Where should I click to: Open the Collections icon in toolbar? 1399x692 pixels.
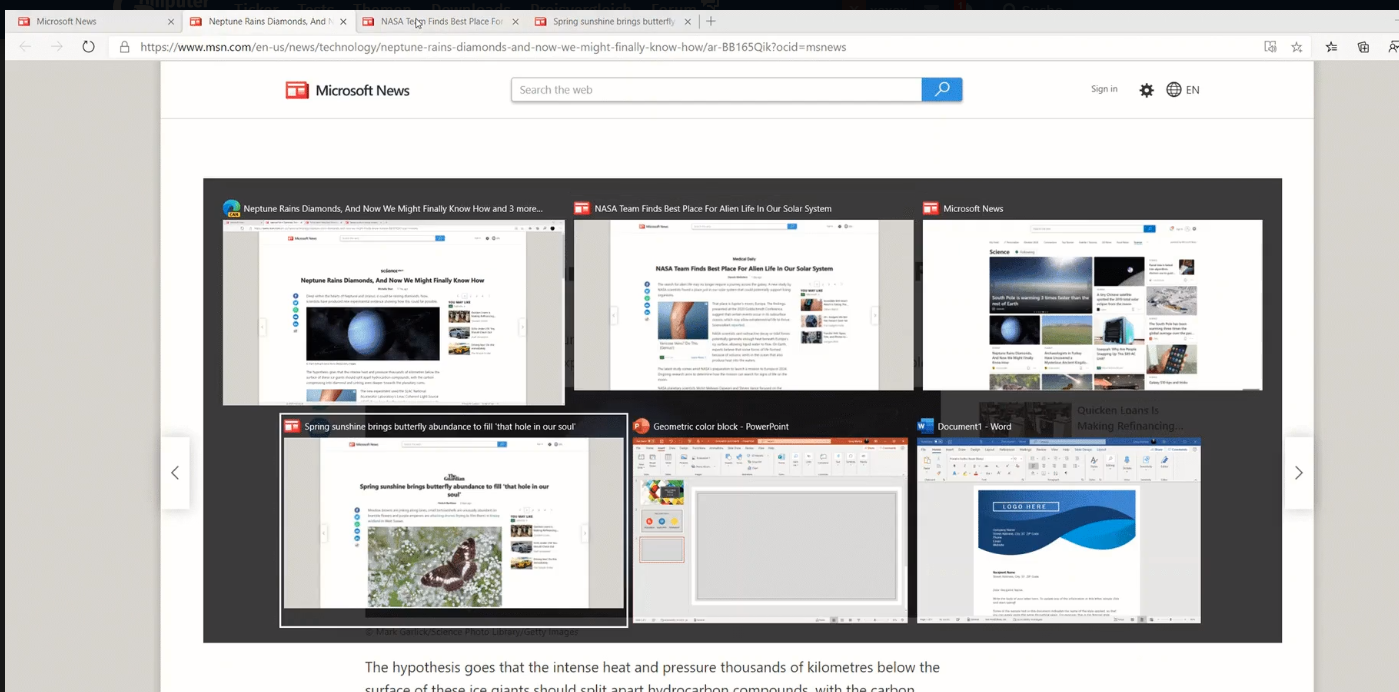[x=1363, y=46]
